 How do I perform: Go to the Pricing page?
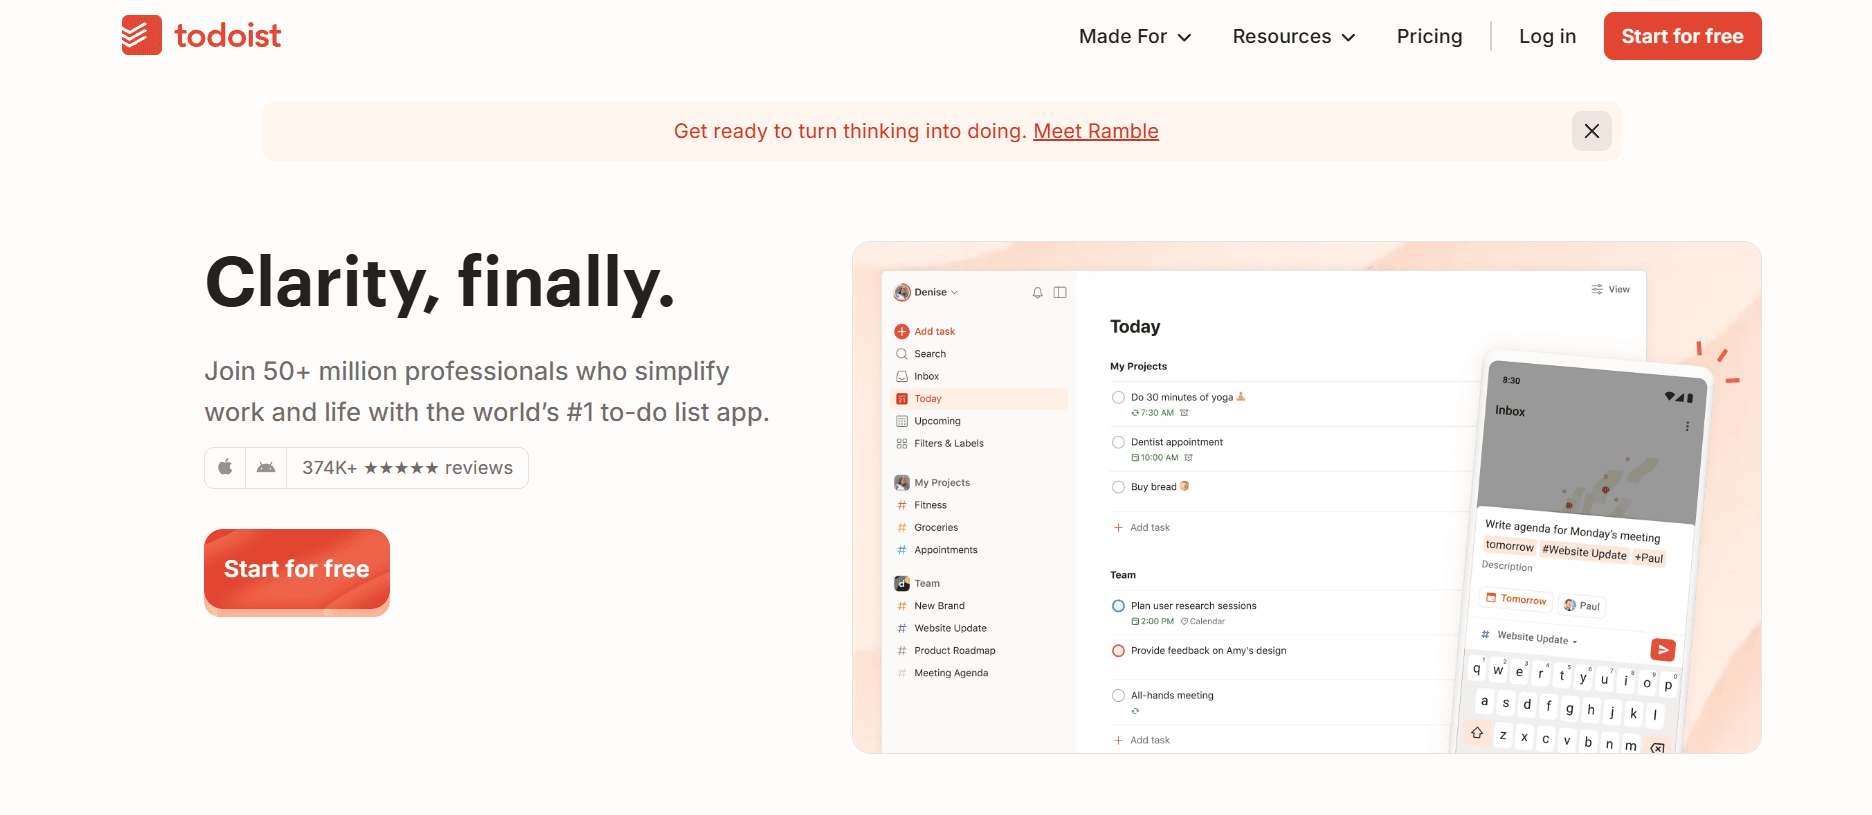1429,36
